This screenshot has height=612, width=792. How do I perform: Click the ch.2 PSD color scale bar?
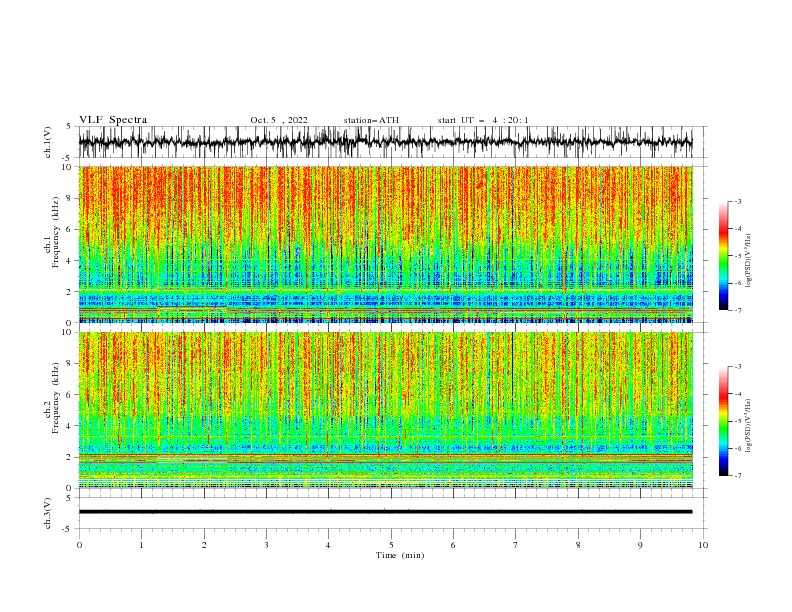(724, 421)
